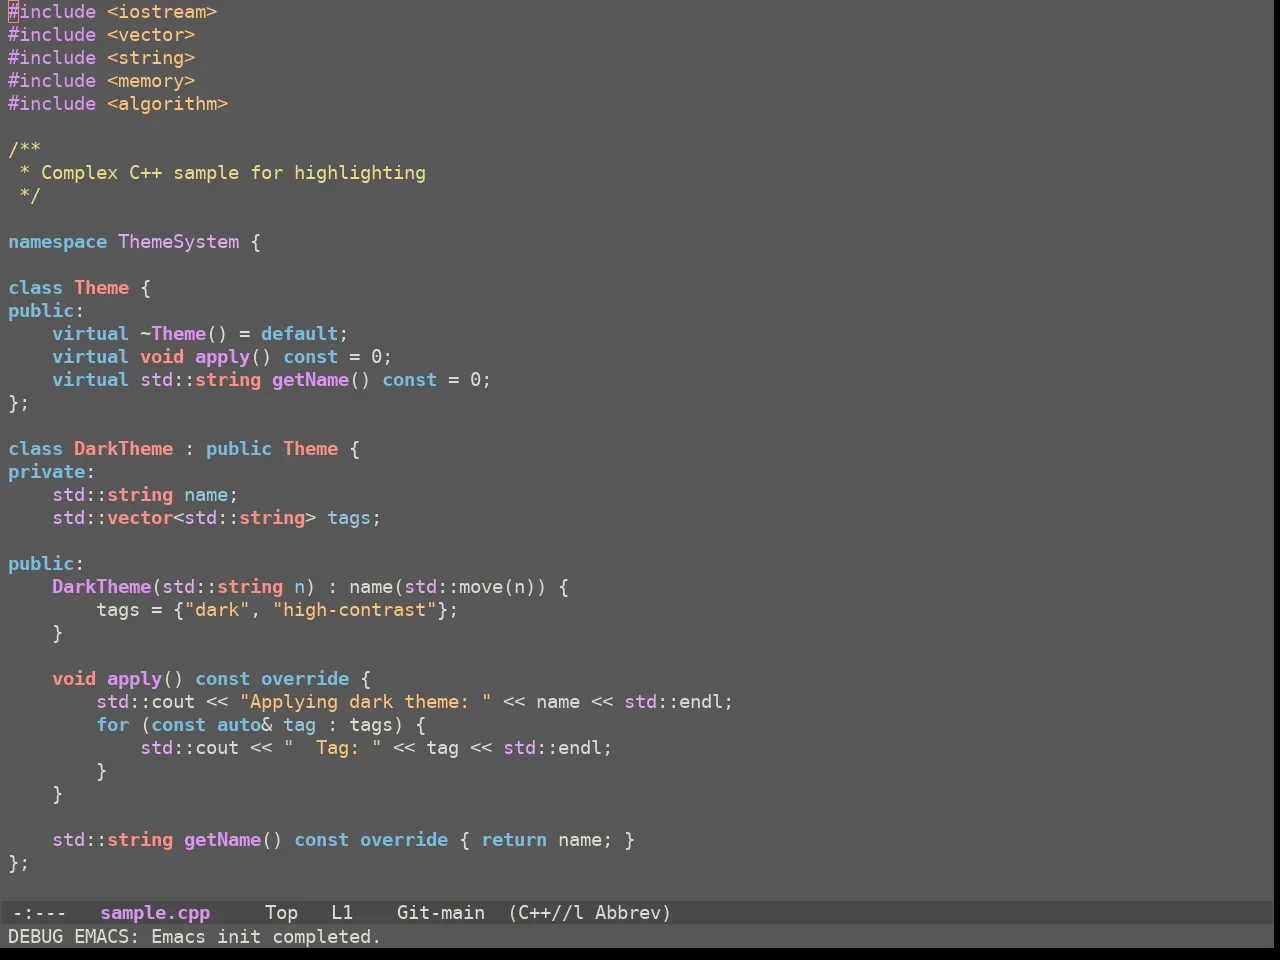Click the L1 line number indicator
This screenshot has width=1280, height=960.
click(x=342, y=913)
